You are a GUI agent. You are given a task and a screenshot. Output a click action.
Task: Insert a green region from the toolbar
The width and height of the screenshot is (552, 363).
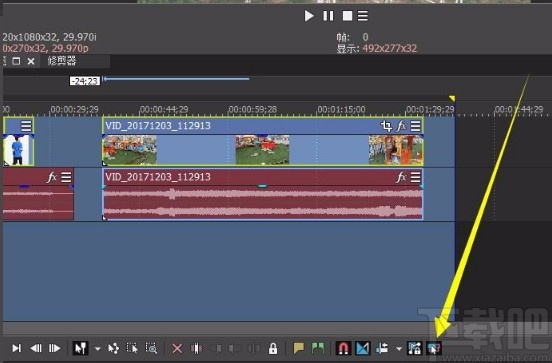point(318,348)
